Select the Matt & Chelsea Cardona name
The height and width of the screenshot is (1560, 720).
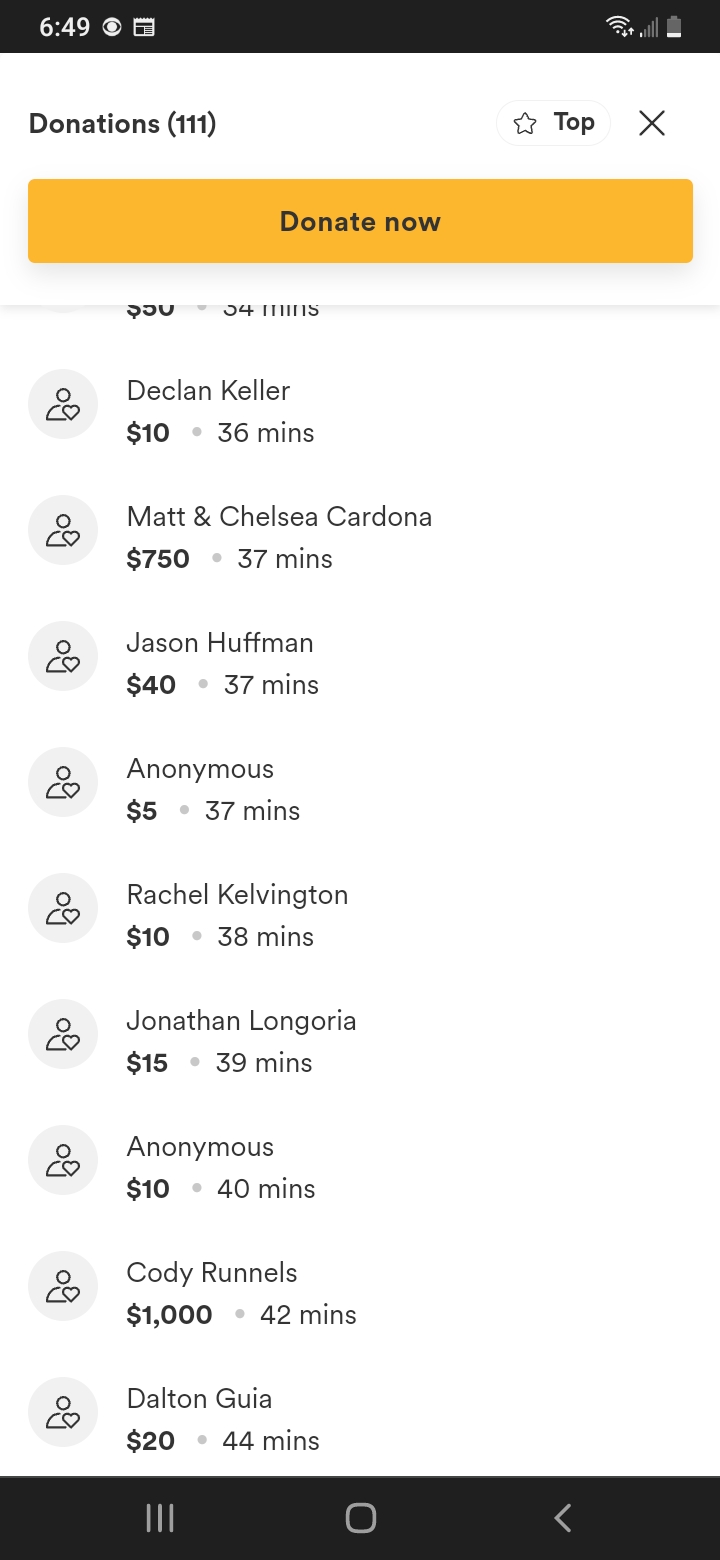click(279, 517)
